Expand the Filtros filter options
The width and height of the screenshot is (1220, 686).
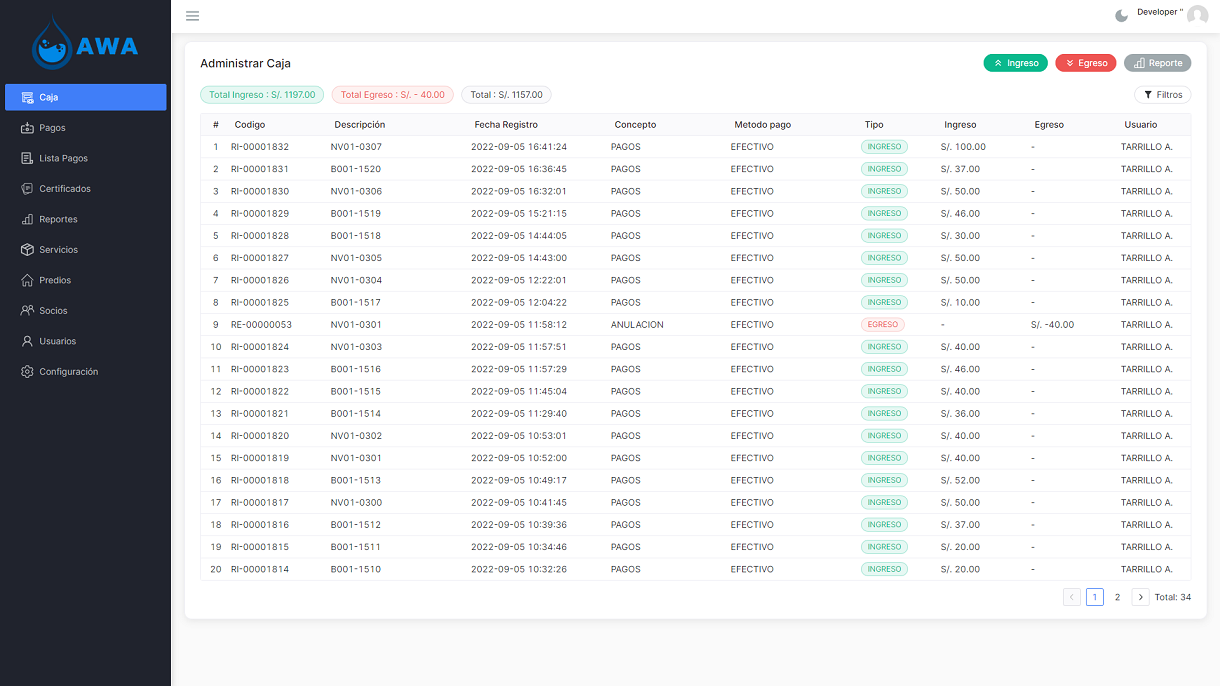pyautogui.click(x=1162, y=95)
